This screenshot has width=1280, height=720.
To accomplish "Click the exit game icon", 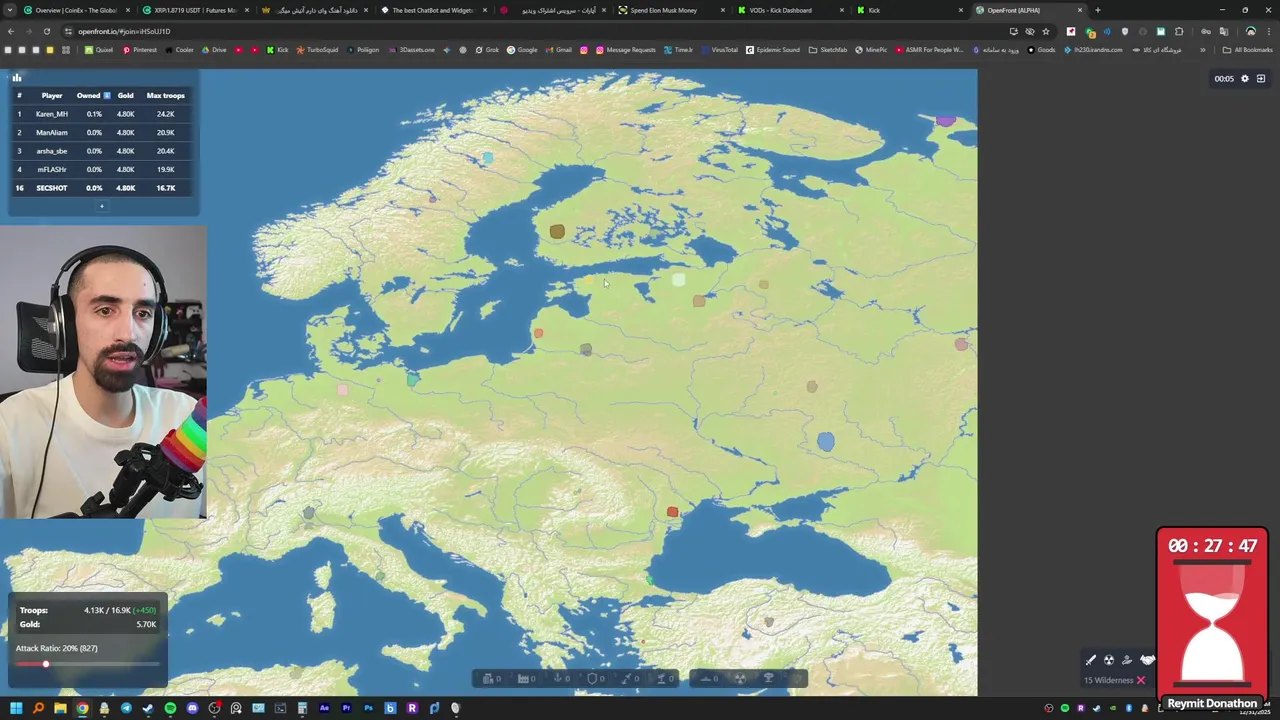I will pos(1261,79).
